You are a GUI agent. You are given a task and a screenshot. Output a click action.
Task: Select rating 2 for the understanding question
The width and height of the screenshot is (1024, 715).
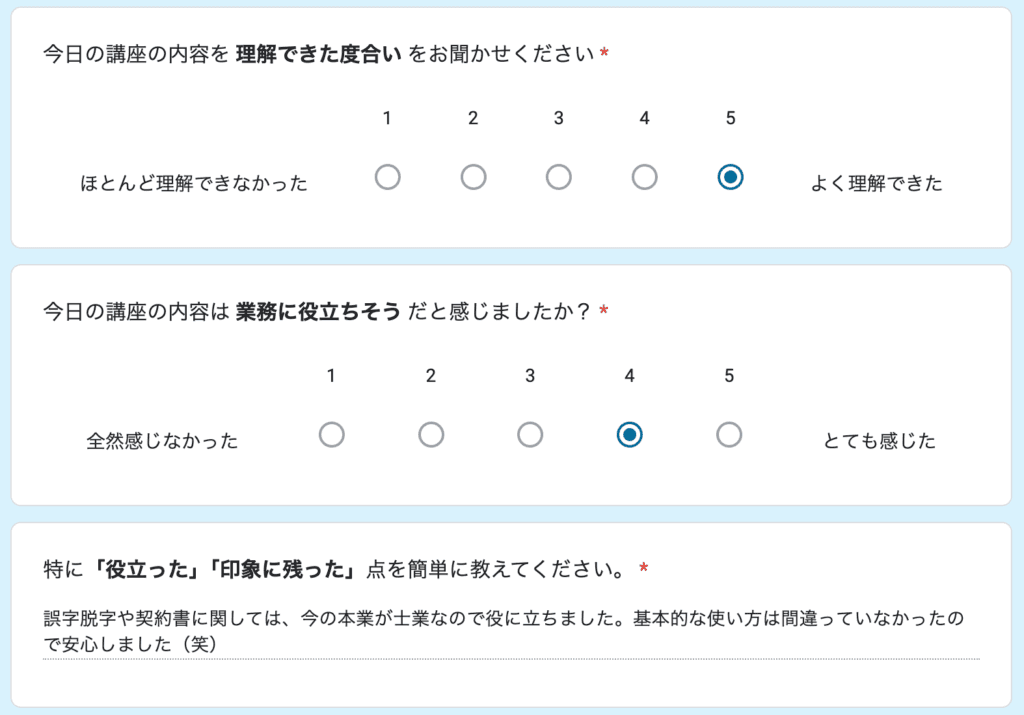tap(473, 177)
